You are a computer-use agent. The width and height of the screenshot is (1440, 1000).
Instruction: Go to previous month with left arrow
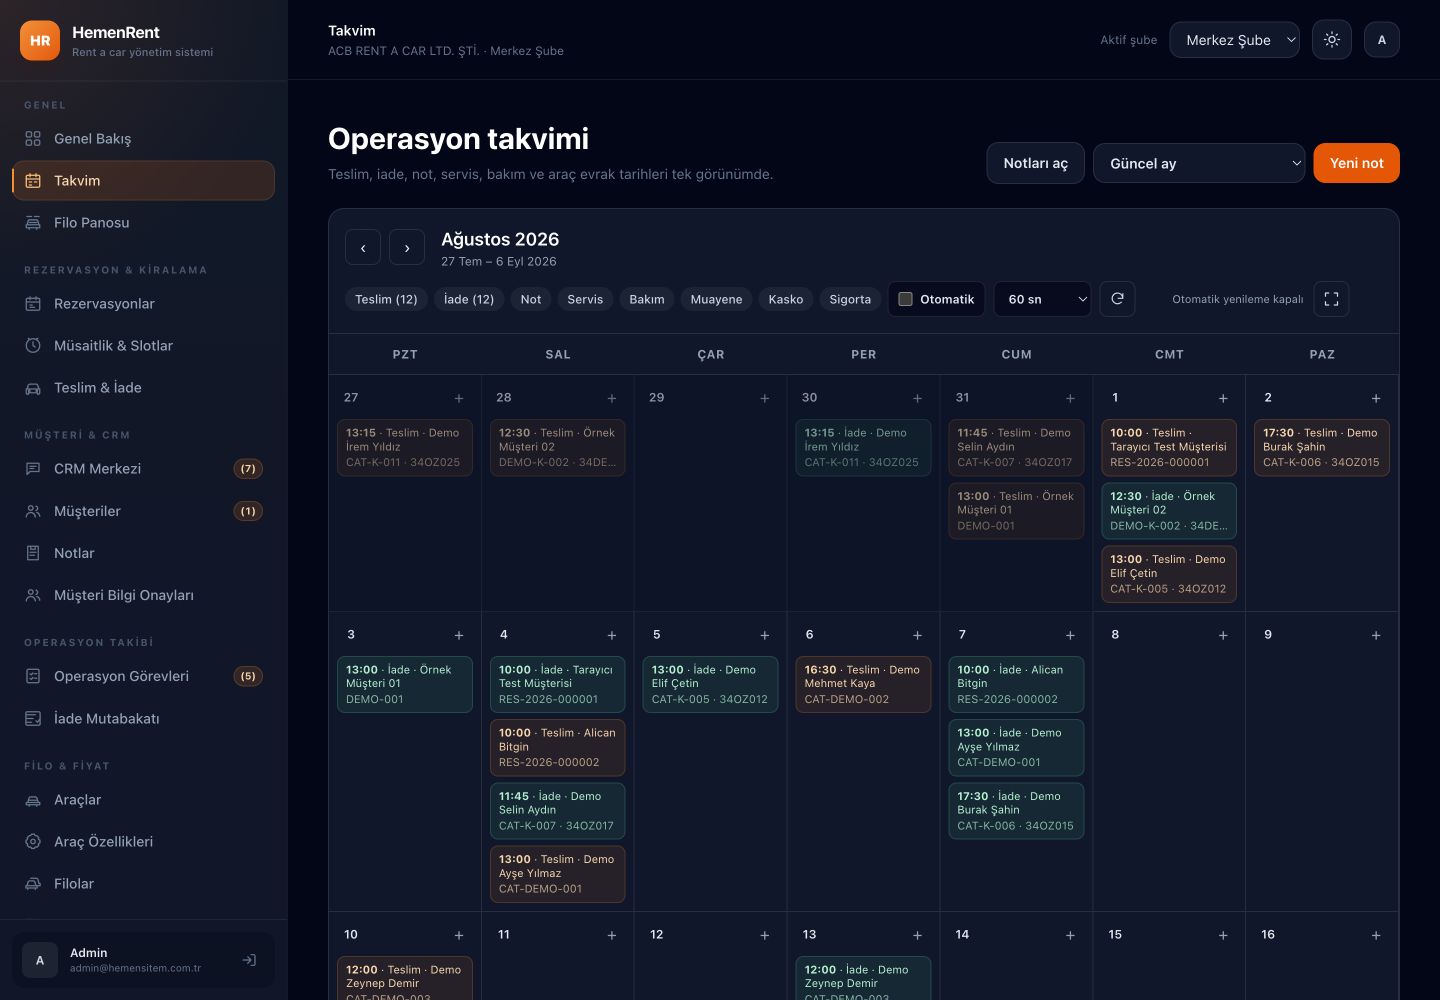click(363, 247)
